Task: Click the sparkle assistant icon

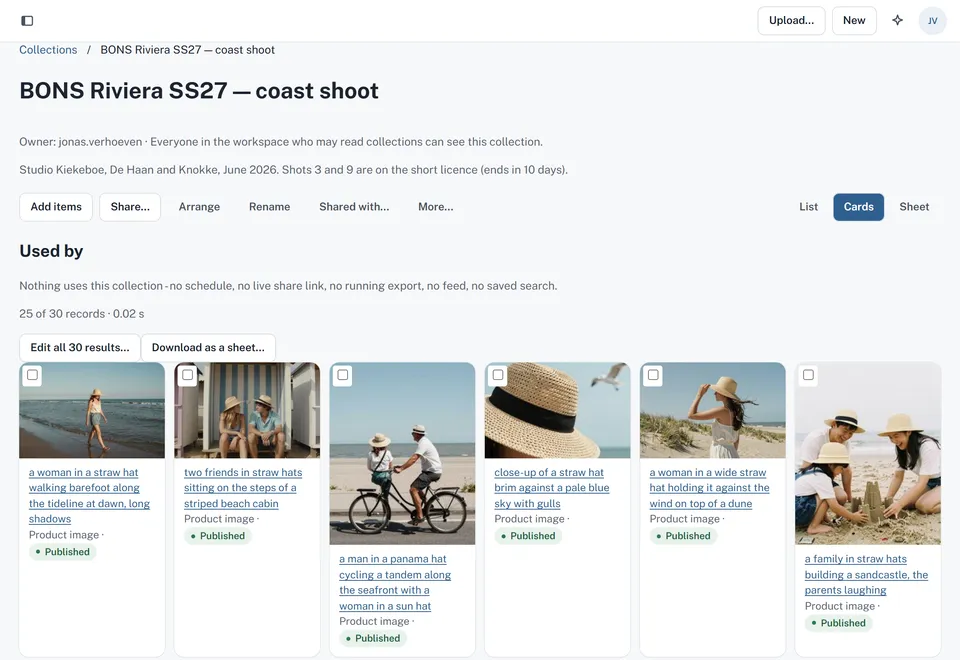Action: click(898, 20)
